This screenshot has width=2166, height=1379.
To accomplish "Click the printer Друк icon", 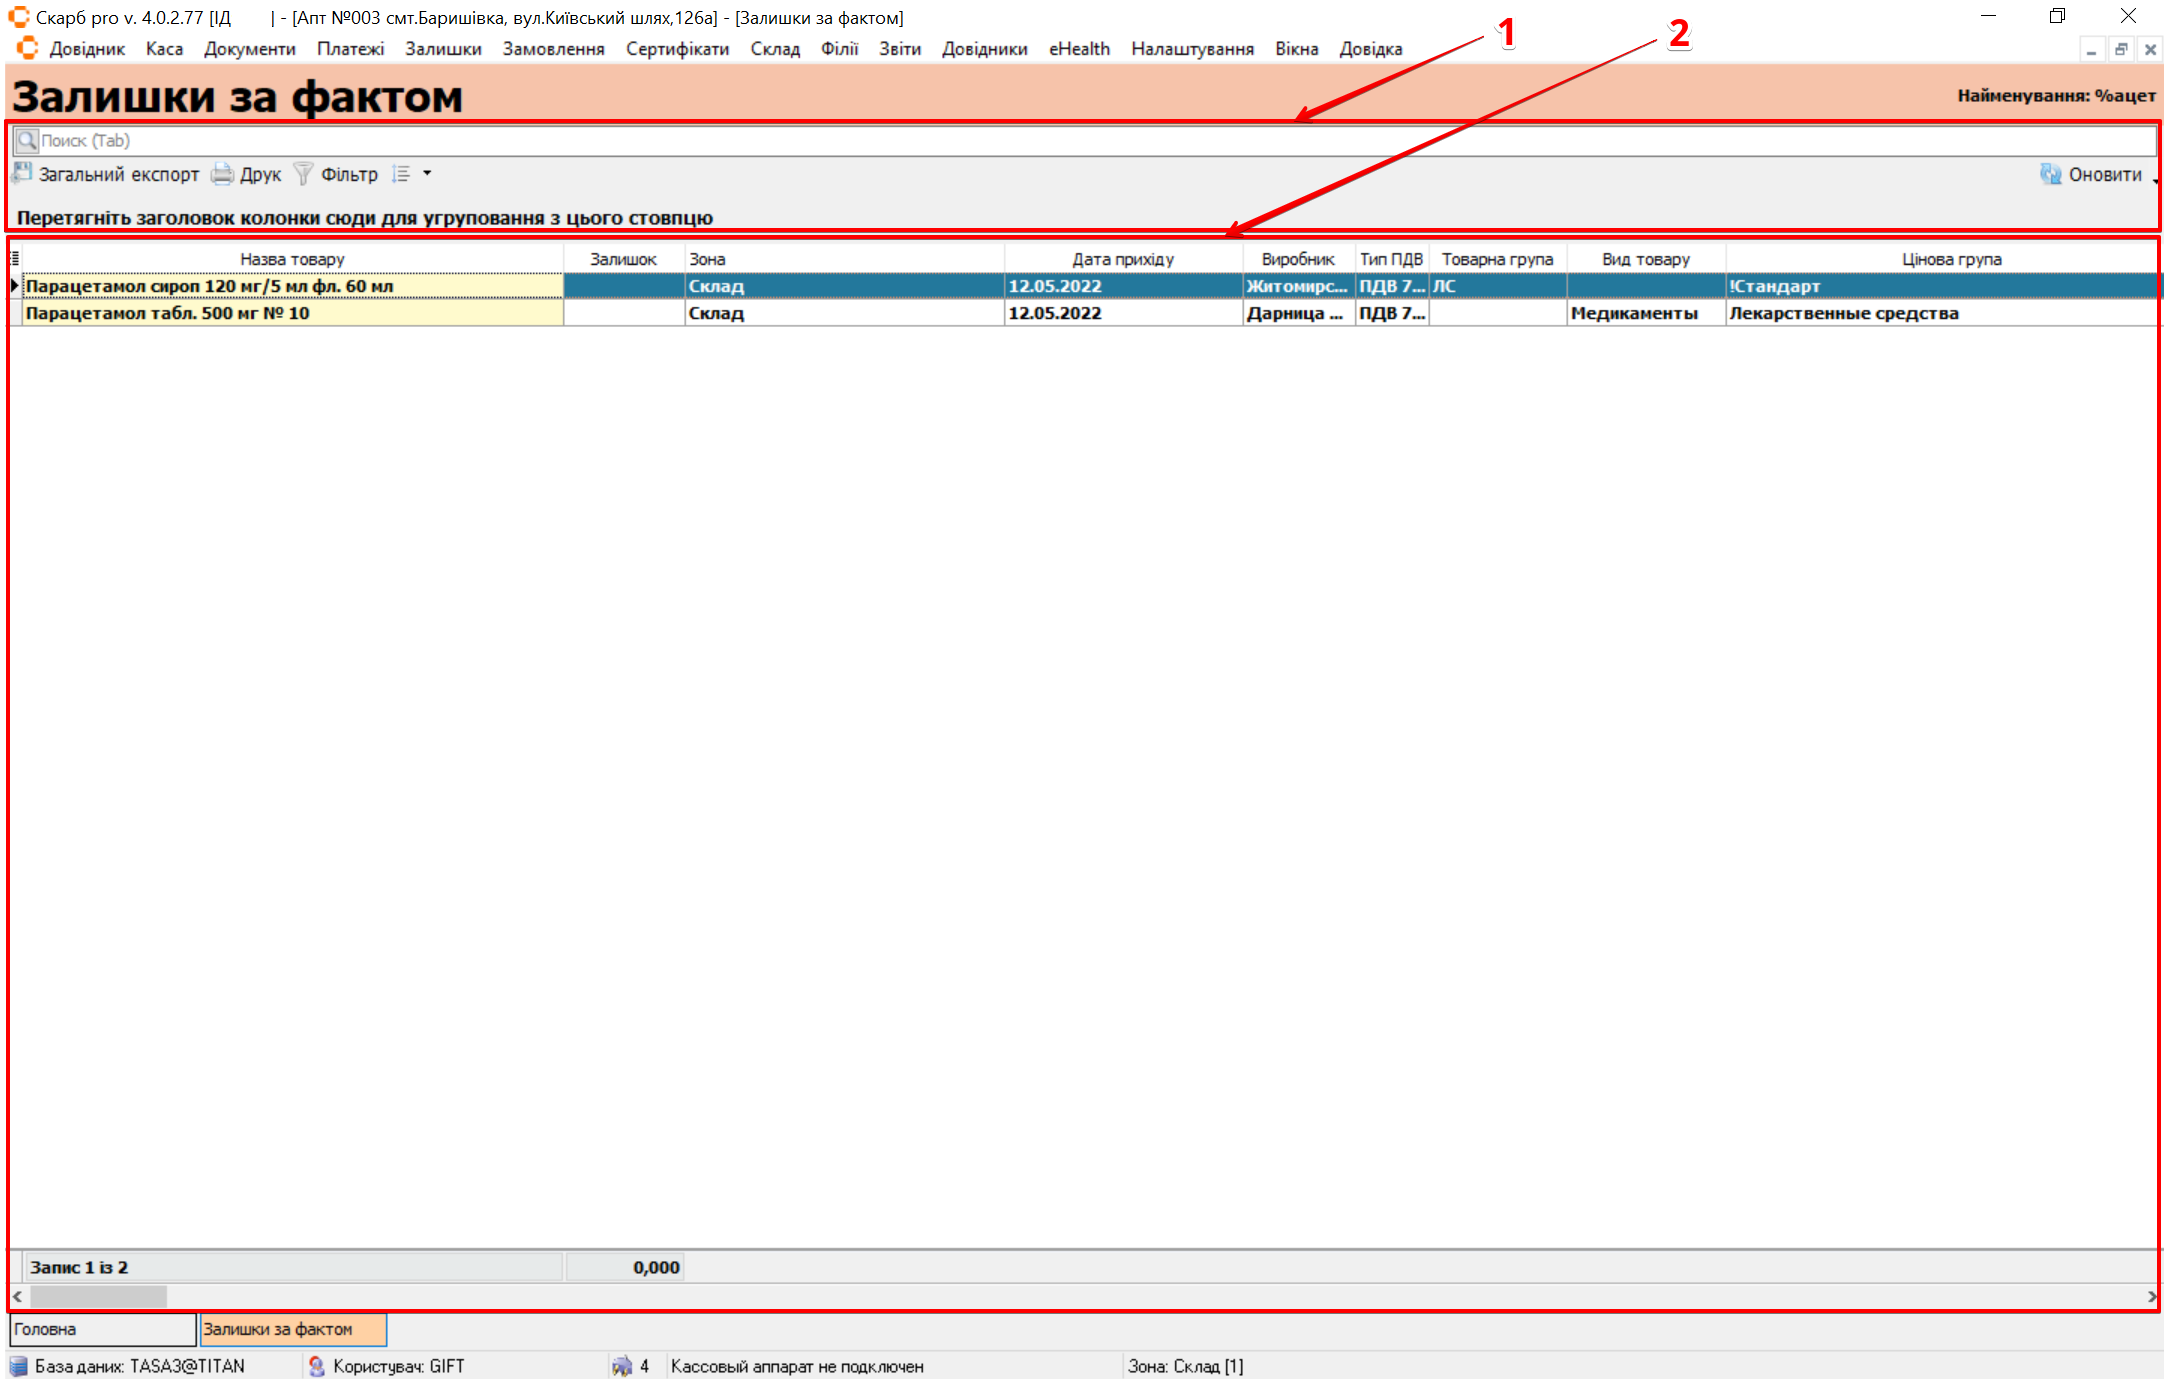I will click(222, 174).
